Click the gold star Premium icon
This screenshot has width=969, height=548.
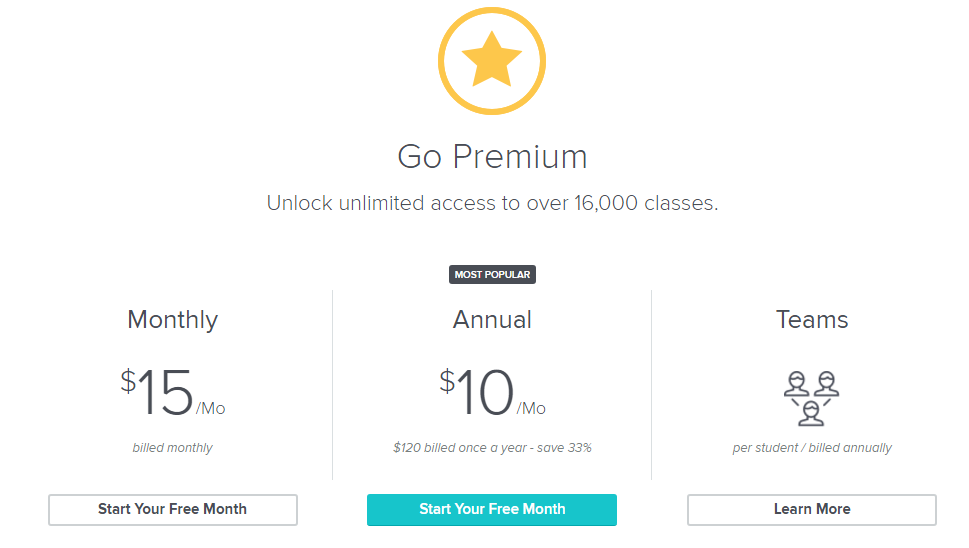(492, 61)
